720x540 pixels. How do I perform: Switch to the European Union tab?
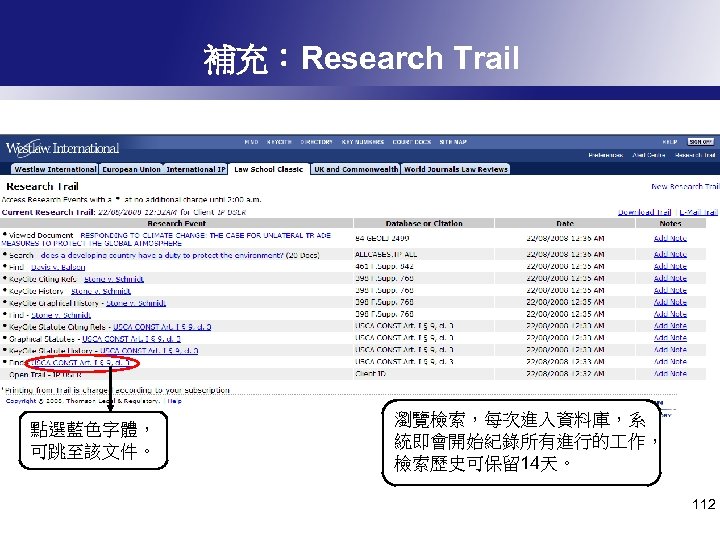click(131, 169)
